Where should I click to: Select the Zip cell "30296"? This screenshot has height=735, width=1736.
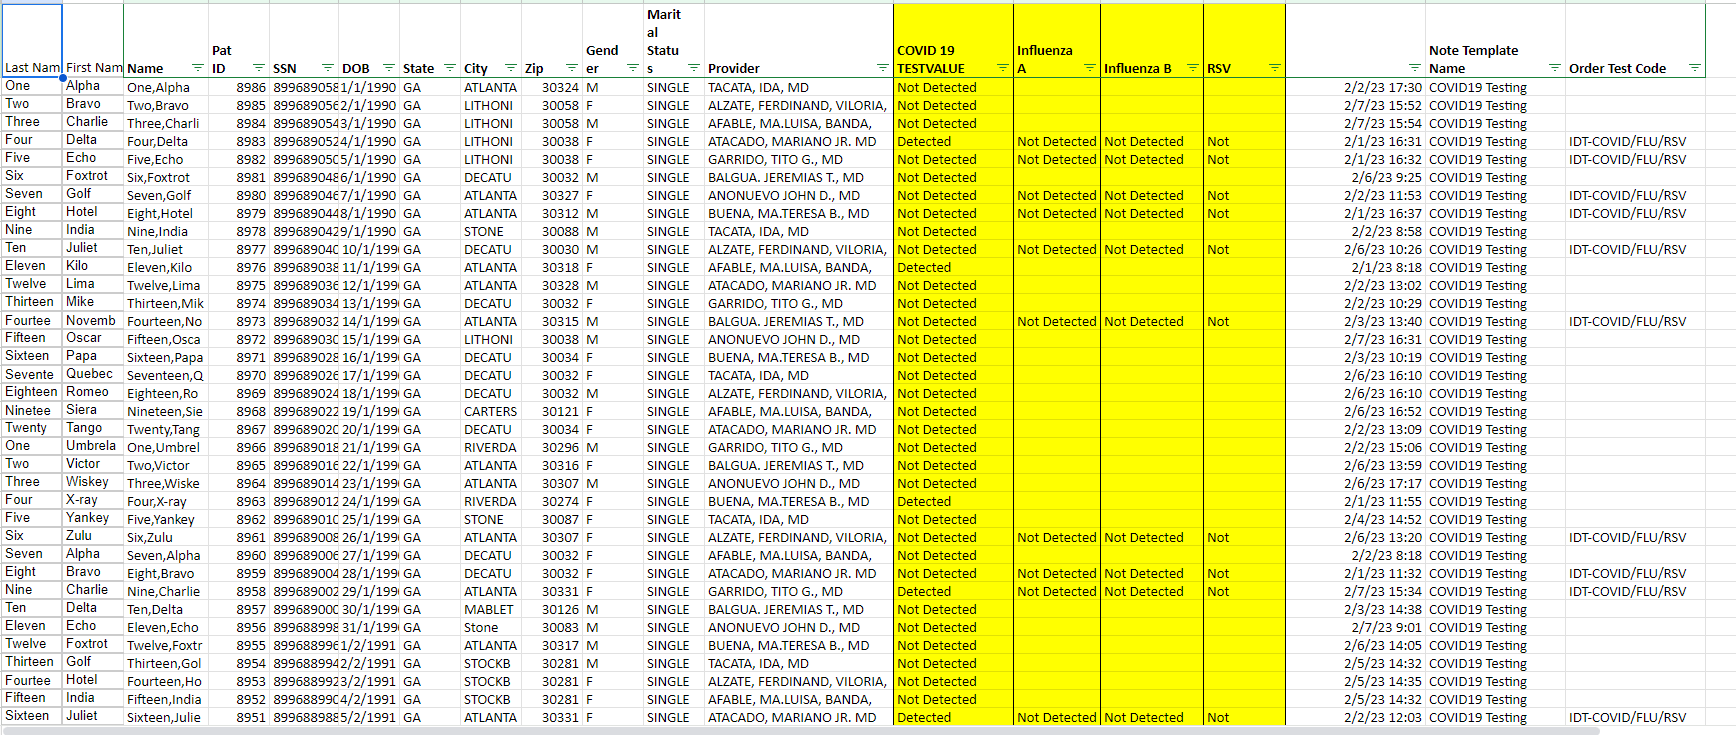coord(552,447)
